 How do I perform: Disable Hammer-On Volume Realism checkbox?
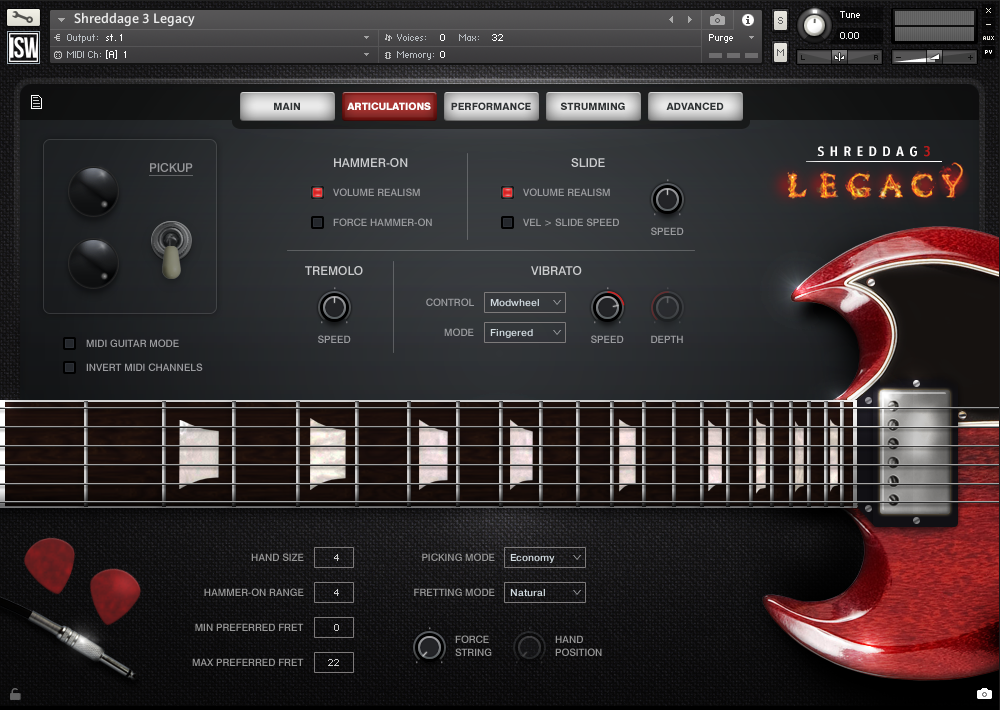pyautogui.click(x=318, y=192)
